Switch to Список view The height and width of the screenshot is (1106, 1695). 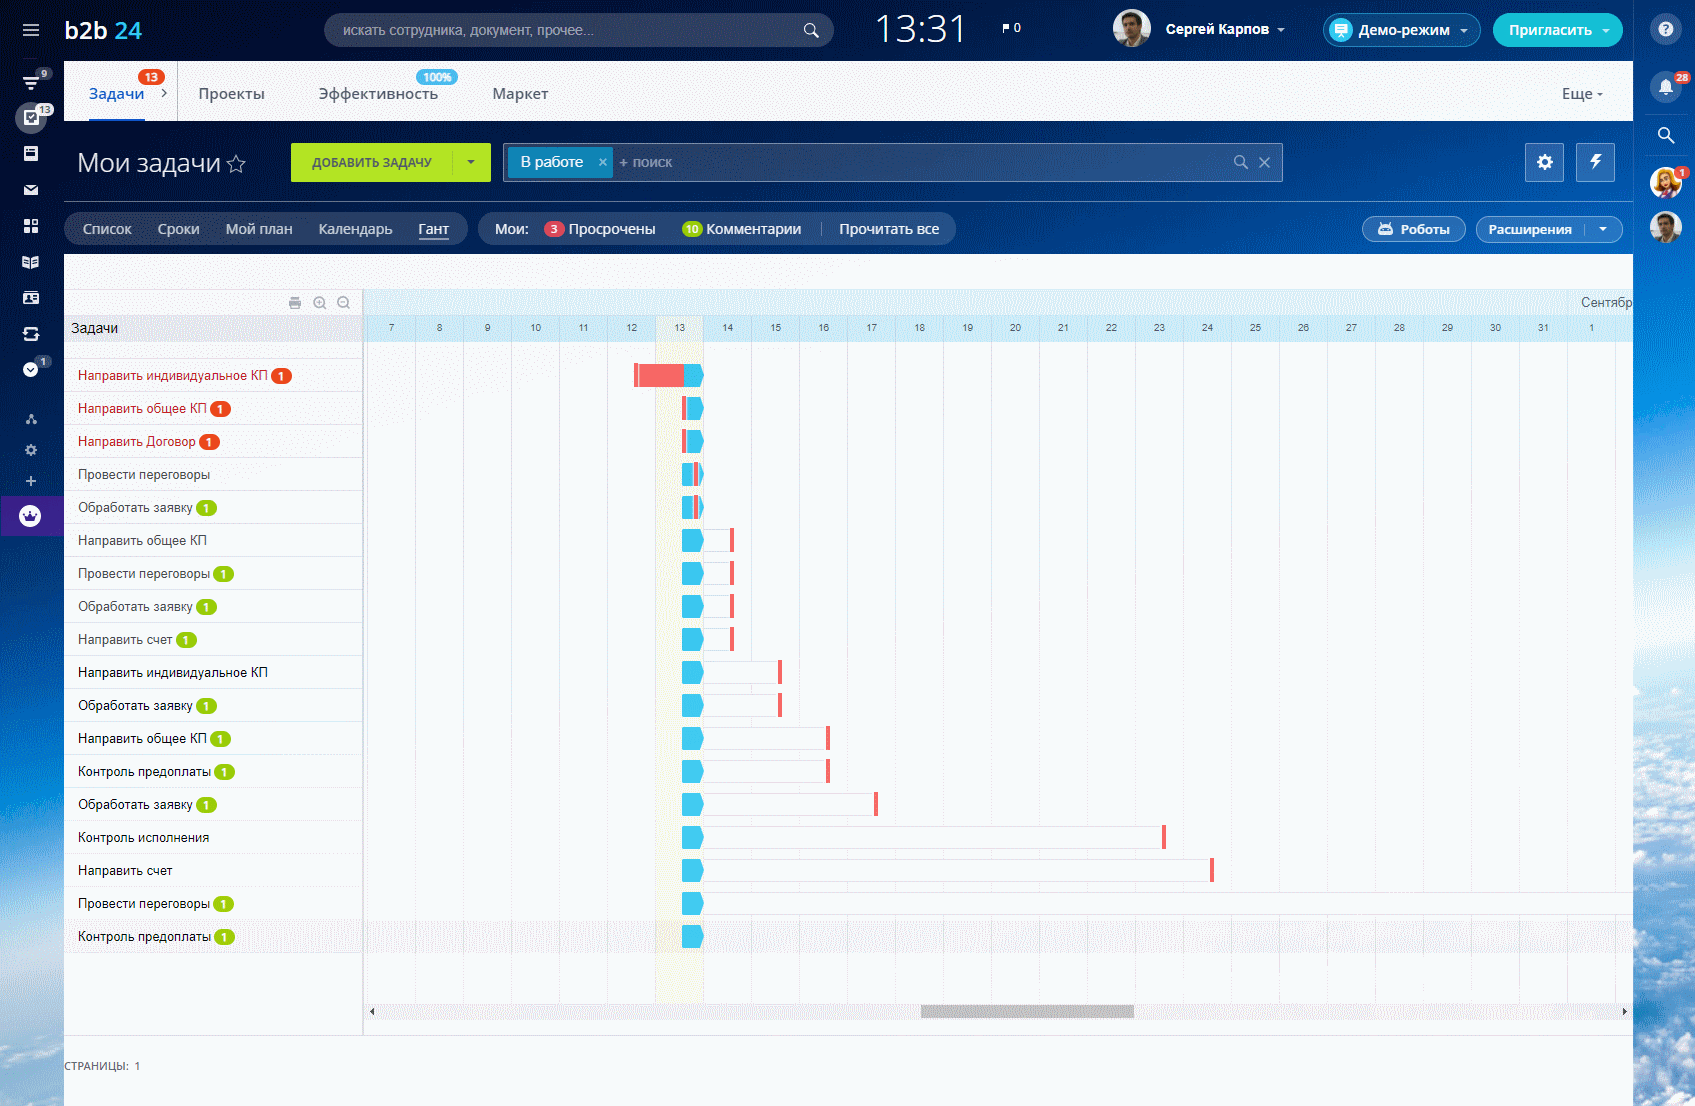[107, 229]
